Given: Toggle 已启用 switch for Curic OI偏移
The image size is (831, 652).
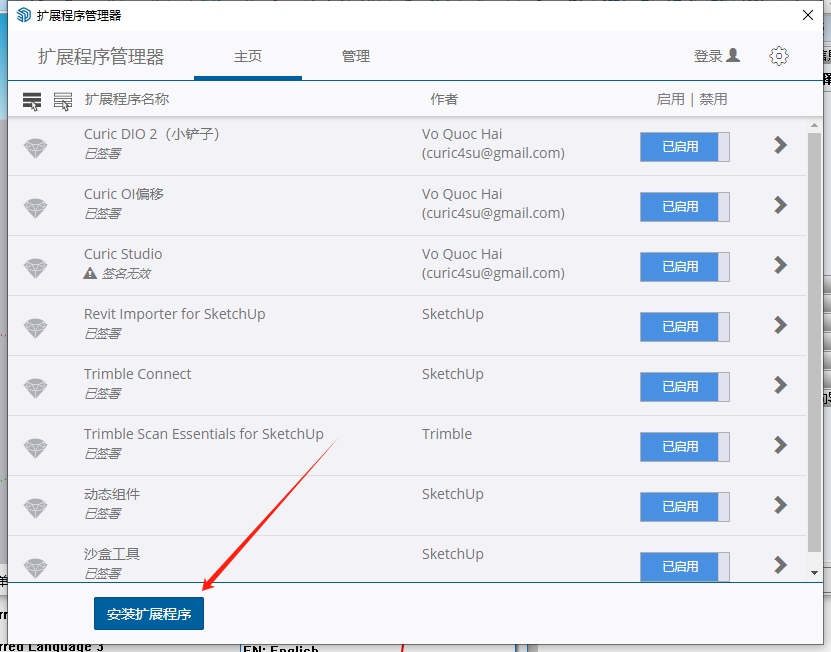Looking at the screenshot, I should pyautogui.click(x=685, y=207).
